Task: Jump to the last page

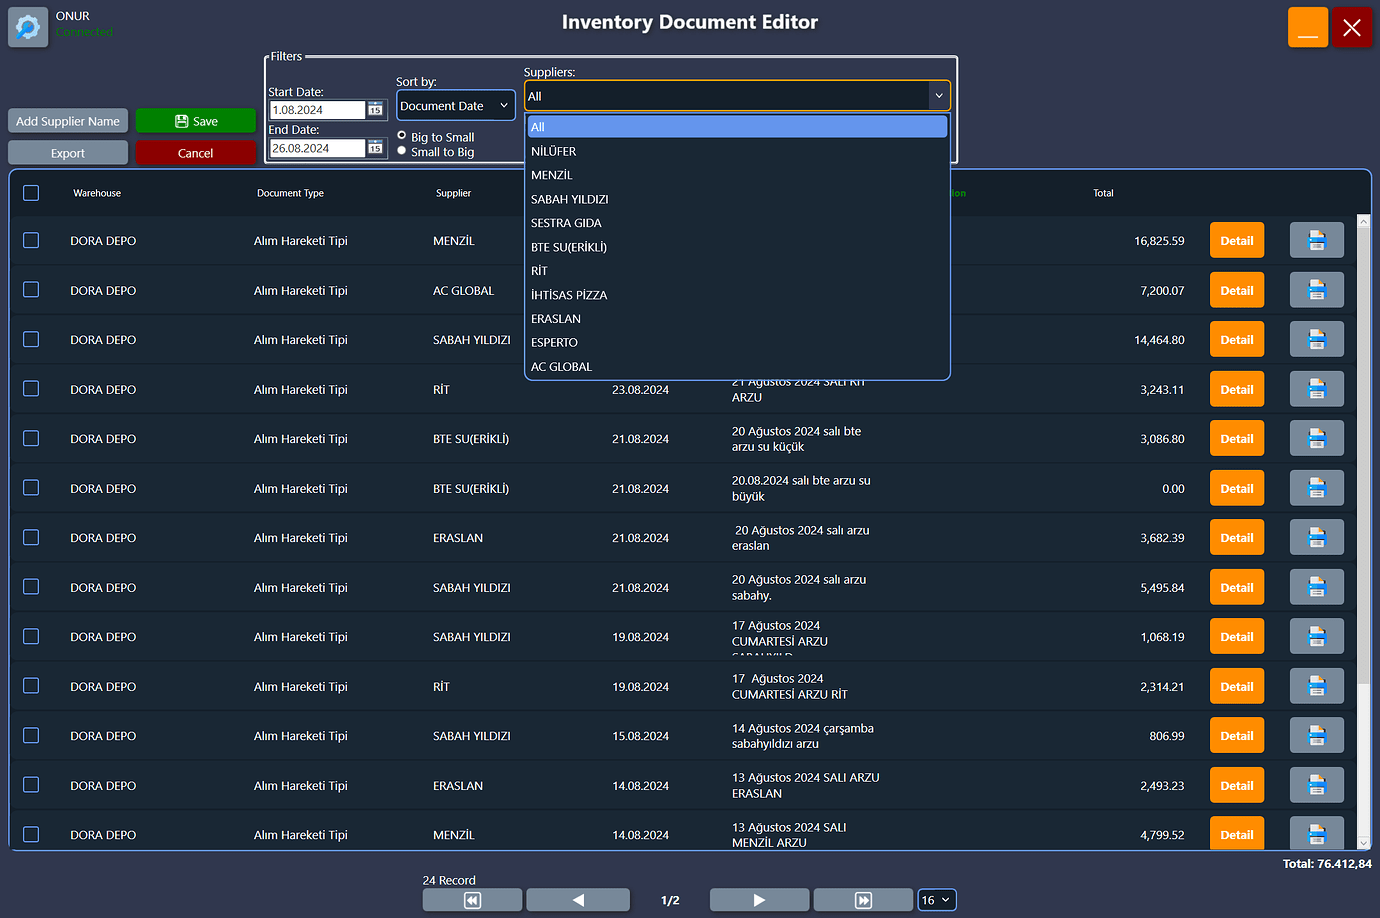Action: pos(863,900)
